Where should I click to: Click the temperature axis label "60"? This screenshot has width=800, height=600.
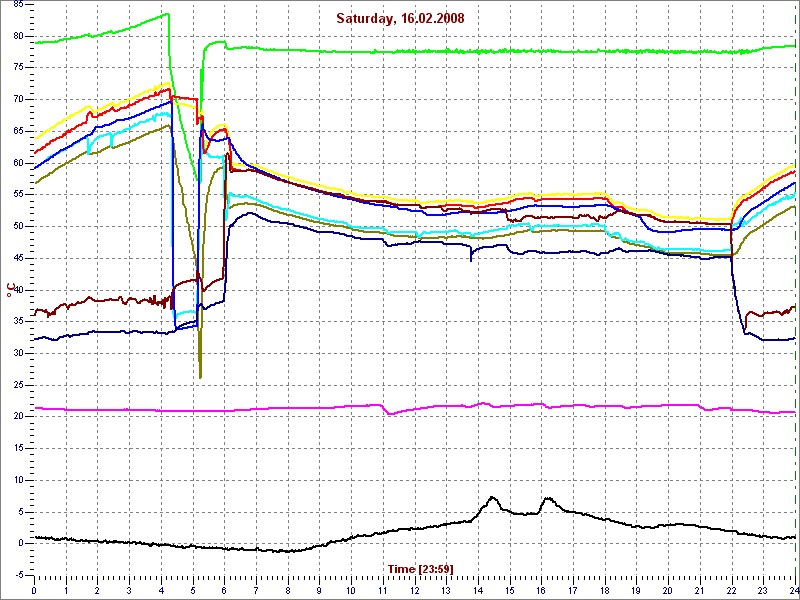pyautogui.click(x=18, y=163)
